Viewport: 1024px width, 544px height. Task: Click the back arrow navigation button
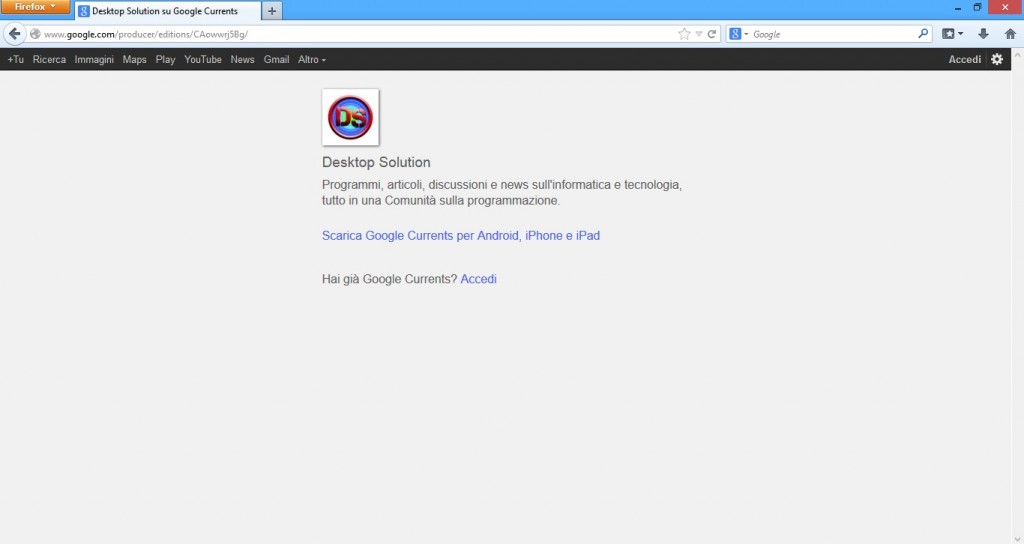[15, 34]
